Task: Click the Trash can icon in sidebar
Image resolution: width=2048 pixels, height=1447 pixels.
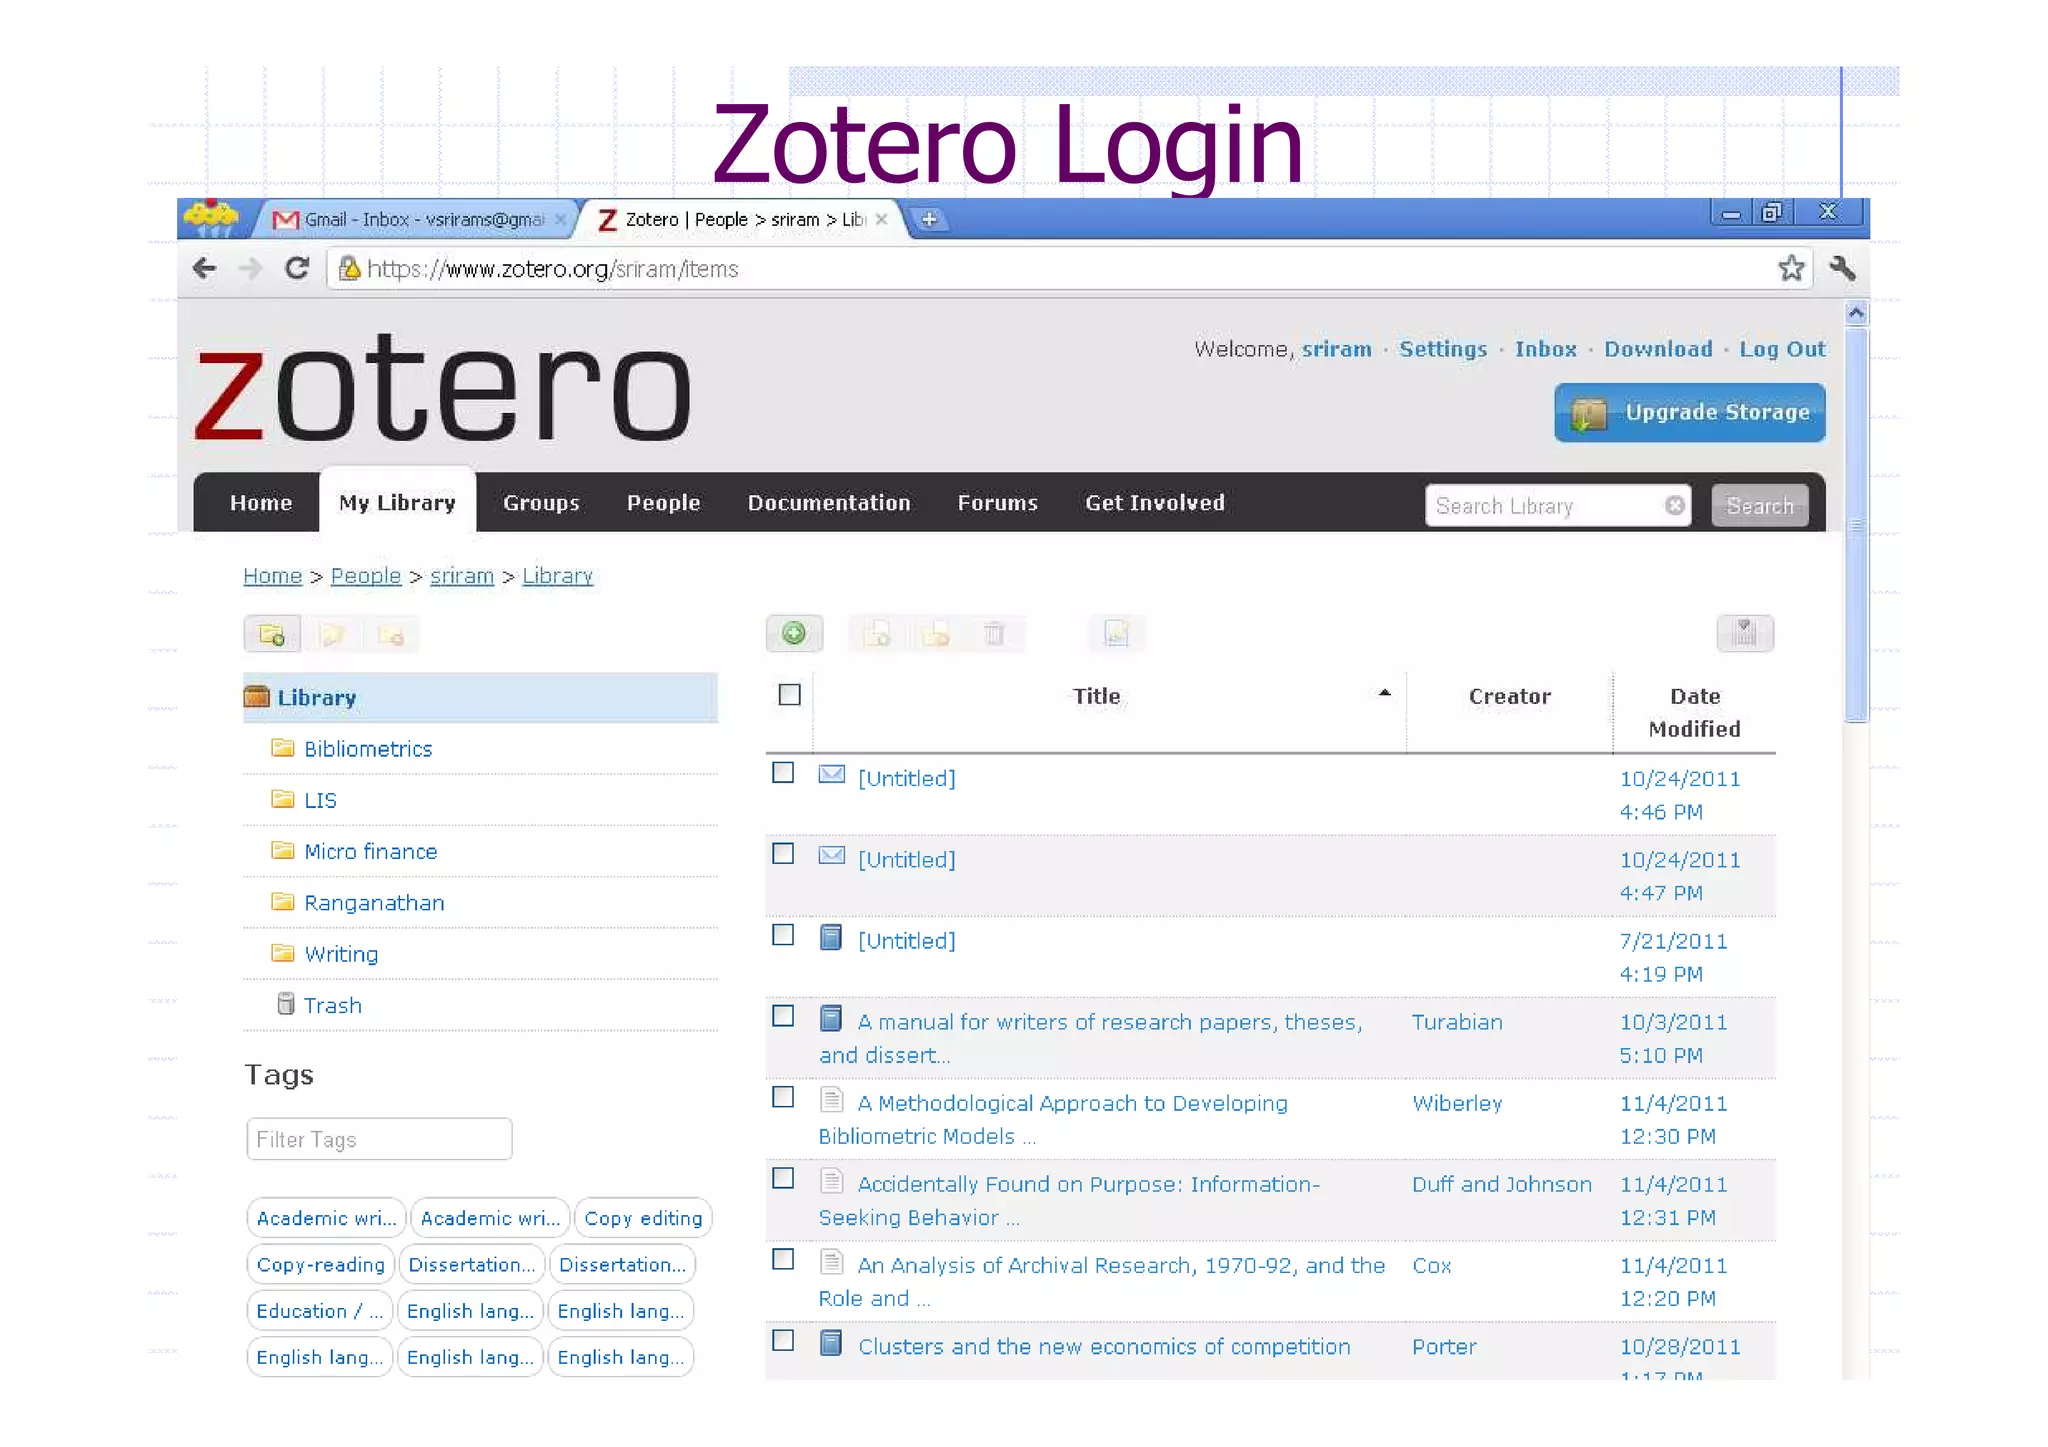Action: 286,1003
